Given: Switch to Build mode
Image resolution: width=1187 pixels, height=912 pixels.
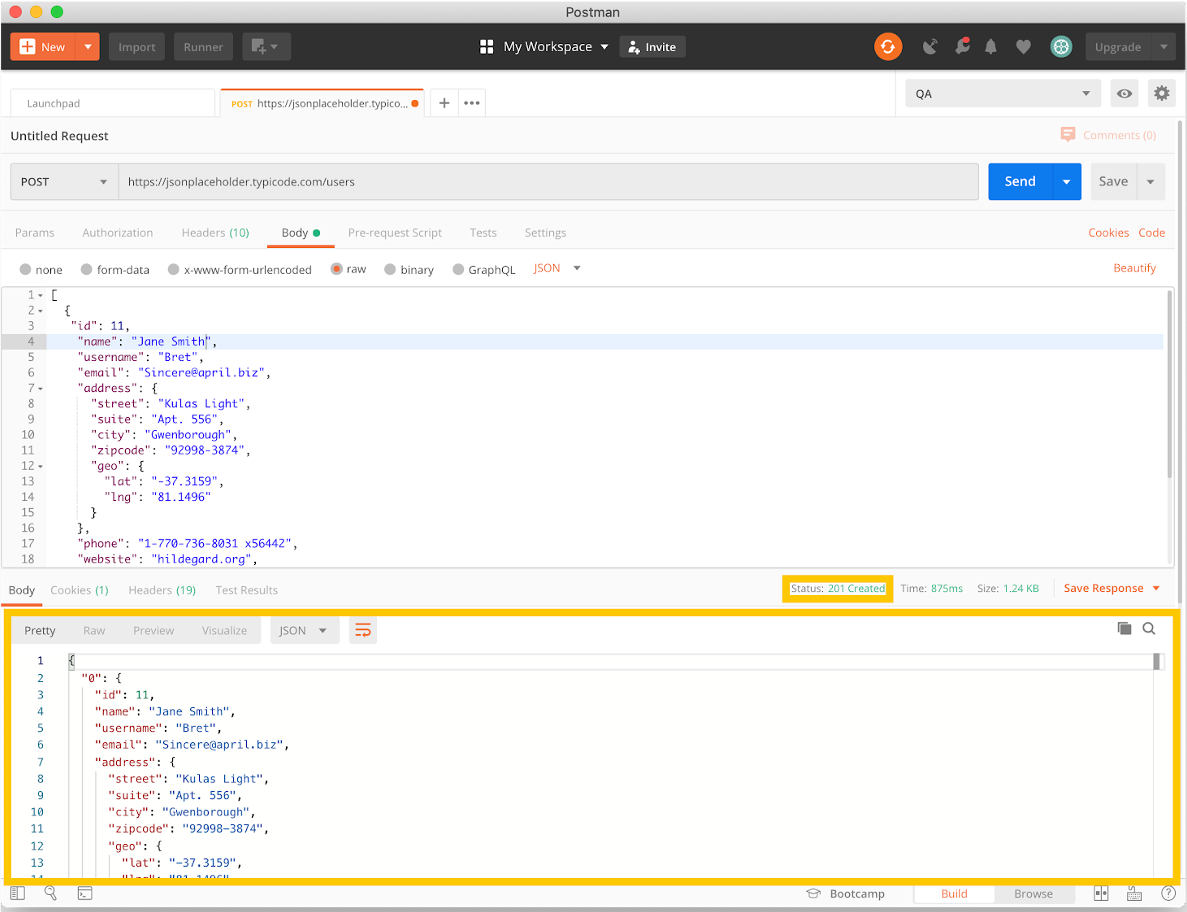Looking at the screenshot, I should [954, 894].
